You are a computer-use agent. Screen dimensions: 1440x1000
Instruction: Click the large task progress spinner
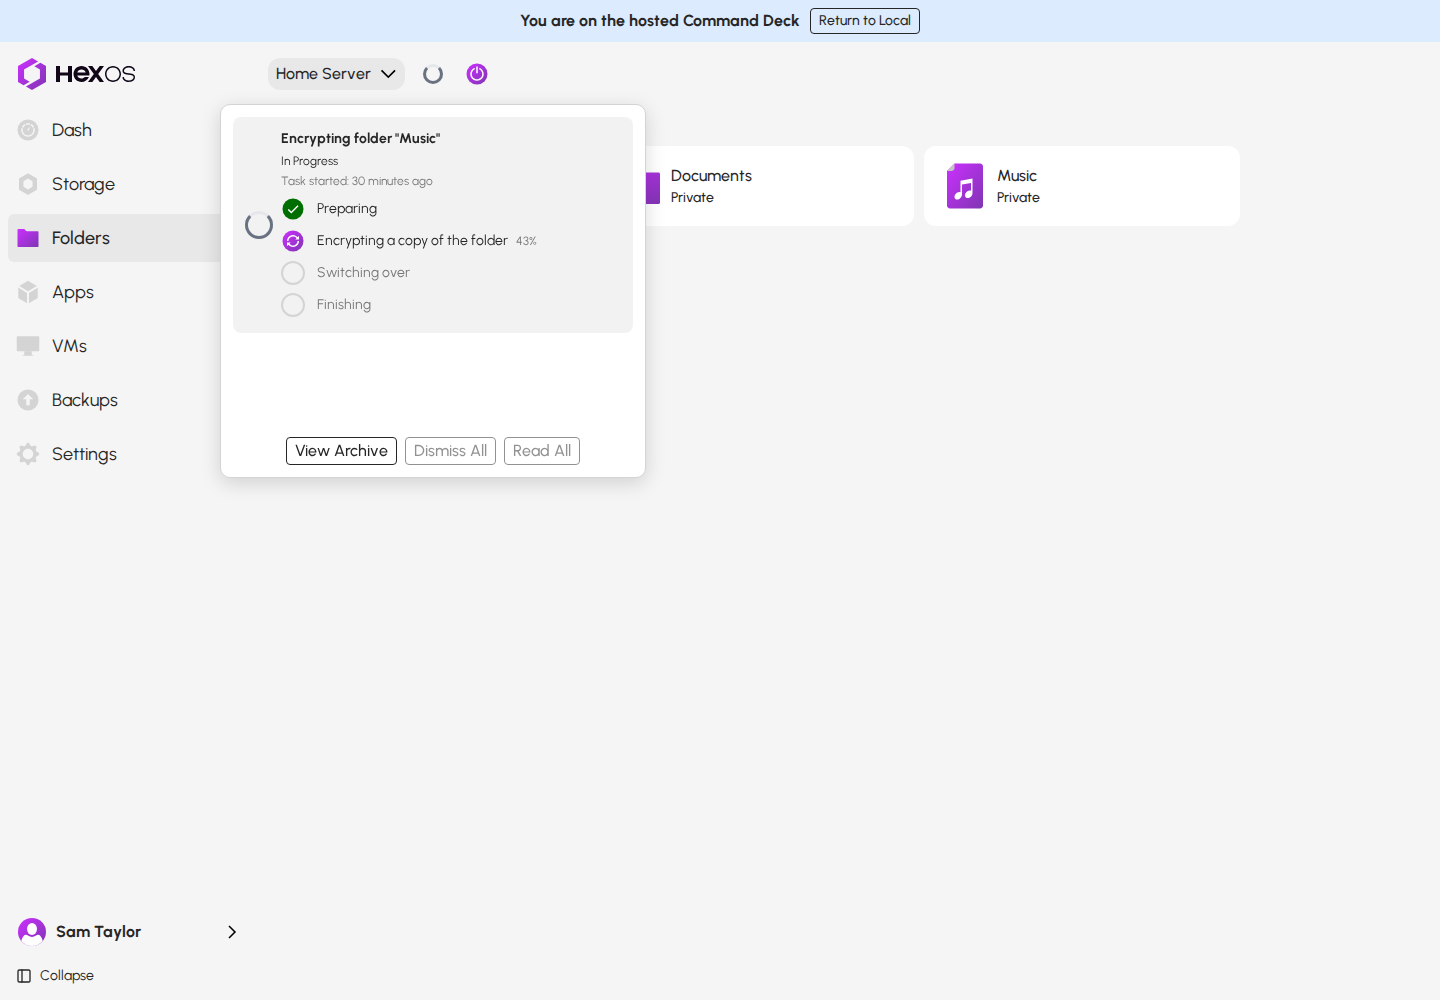point(259,225)
